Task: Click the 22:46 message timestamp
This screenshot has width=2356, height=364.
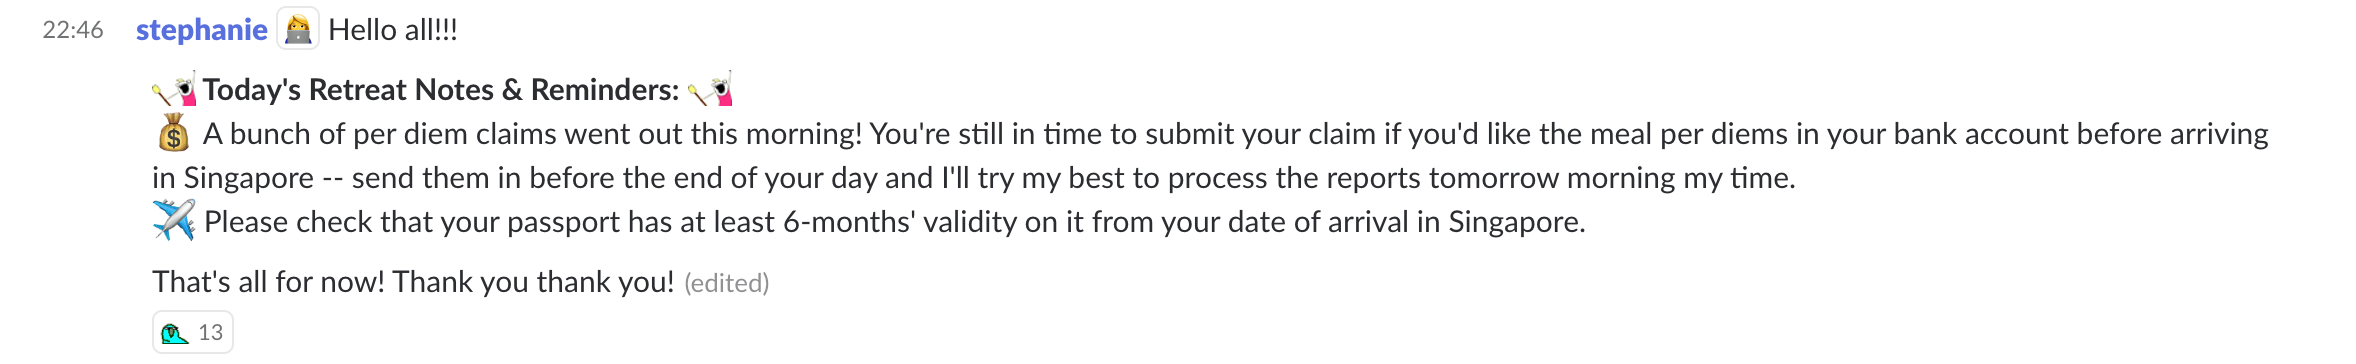Action: pos(73,30)
